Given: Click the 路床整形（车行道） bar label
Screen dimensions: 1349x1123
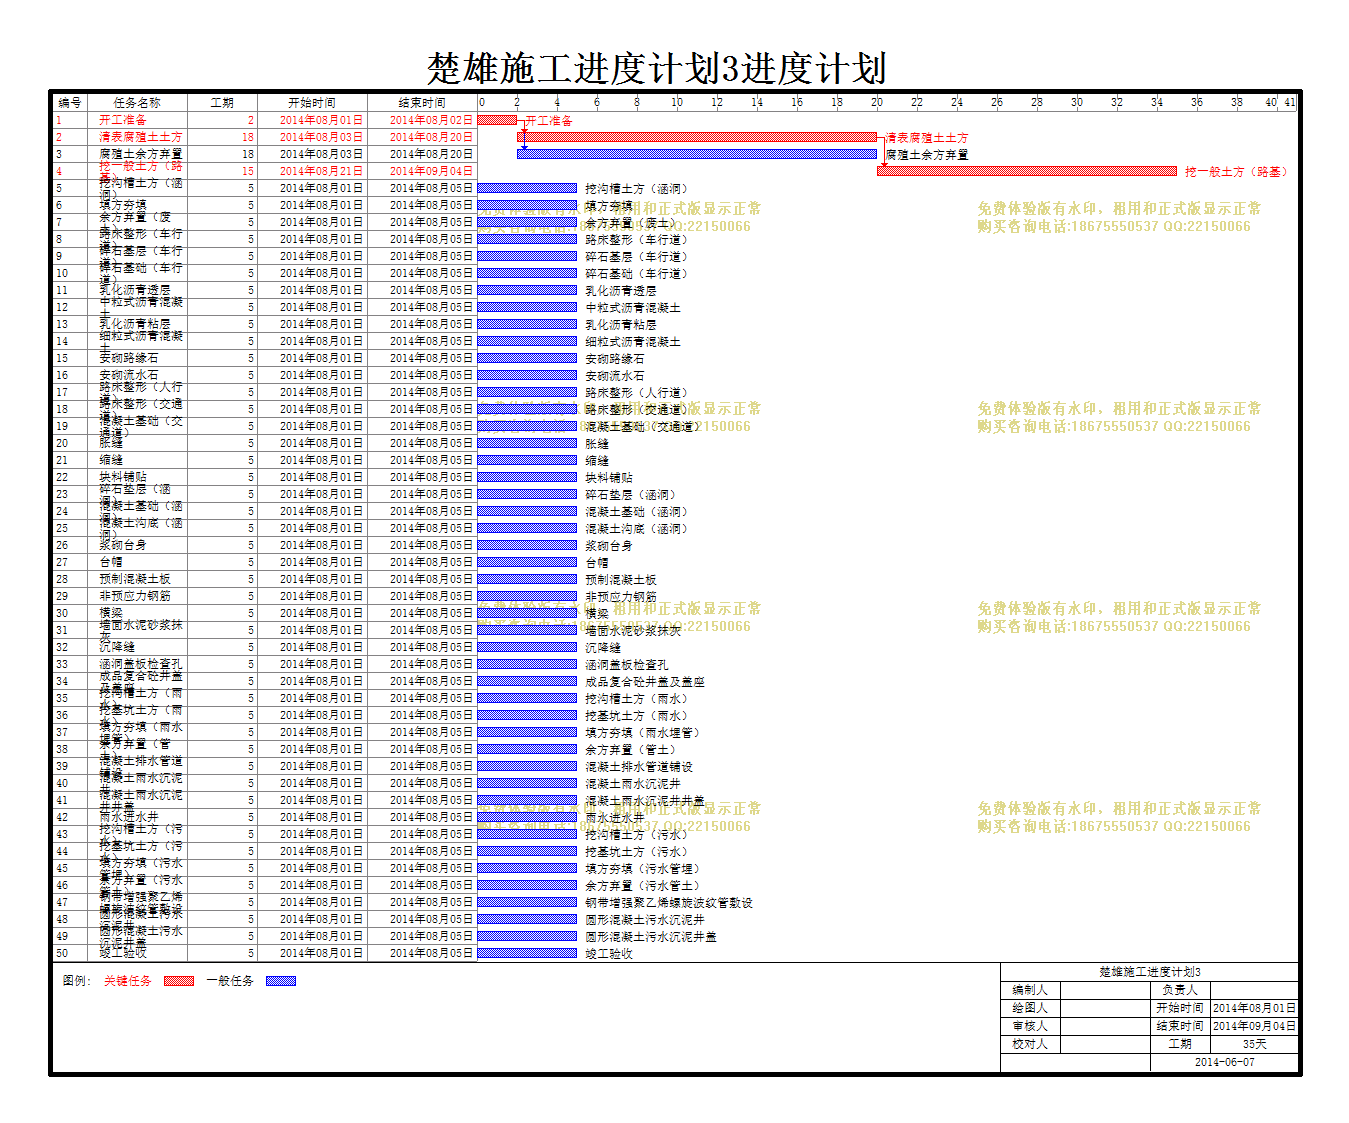Looking at the screenshot, I should (637, 240).
